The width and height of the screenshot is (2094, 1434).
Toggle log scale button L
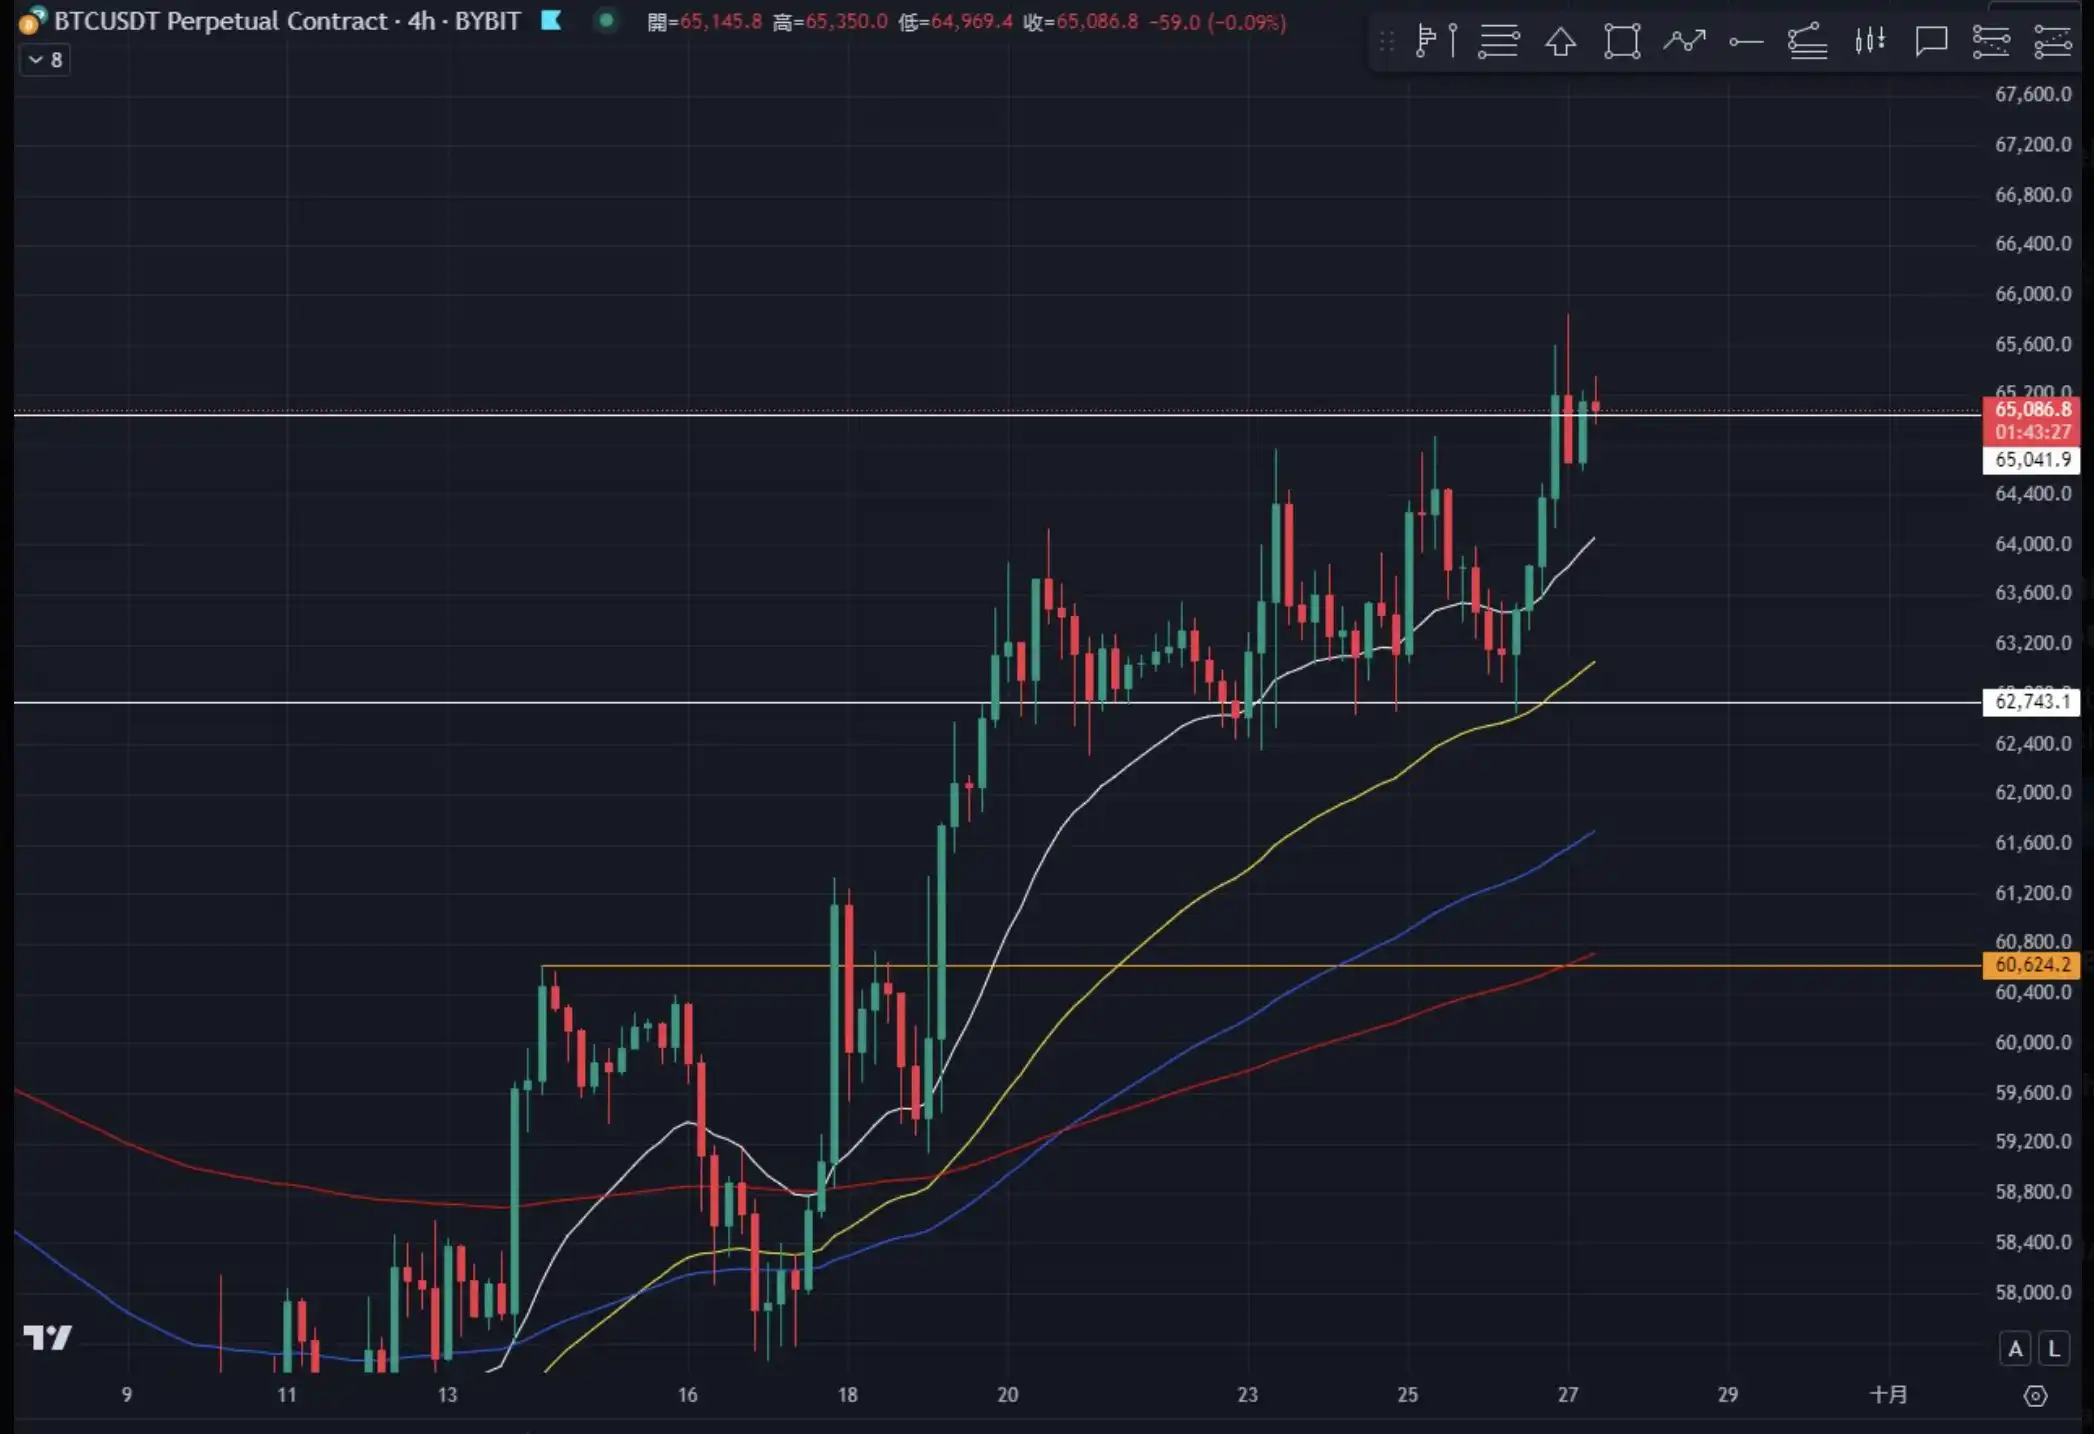point(2054,1349)
